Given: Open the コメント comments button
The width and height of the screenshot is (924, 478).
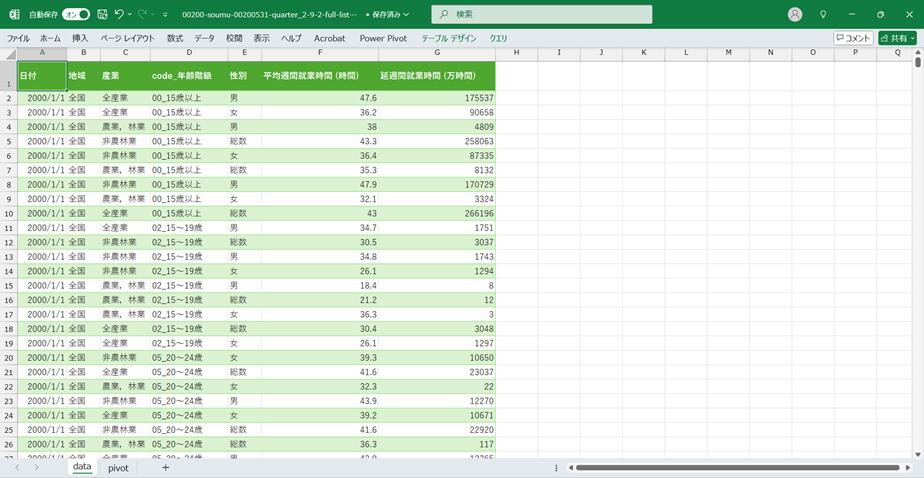Looking at the screenshot, I should click(x=853, y=38).
